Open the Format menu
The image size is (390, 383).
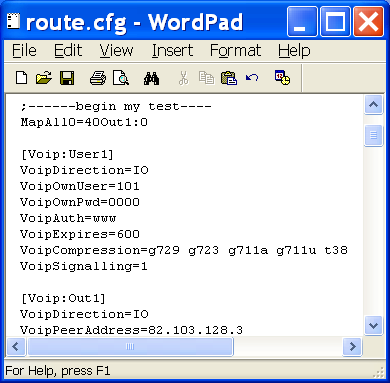tap(235, 51)
